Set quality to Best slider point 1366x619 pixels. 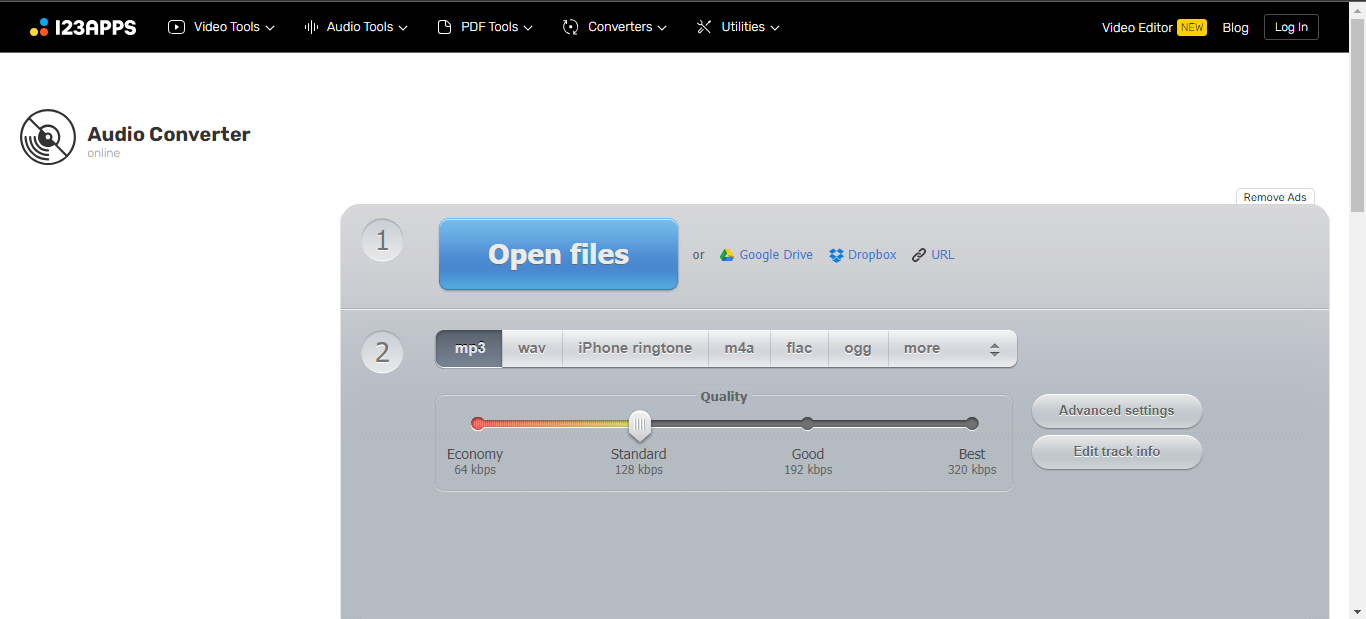coord(972,424)
